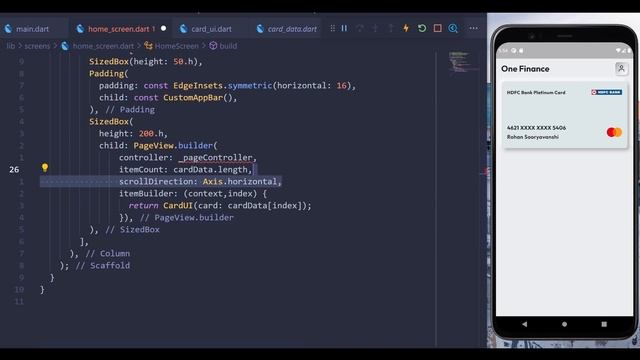Click the yellow lightbulb quick-fix icon
The width and height of the screenshot is (640, 360).
tap(44, 167)
